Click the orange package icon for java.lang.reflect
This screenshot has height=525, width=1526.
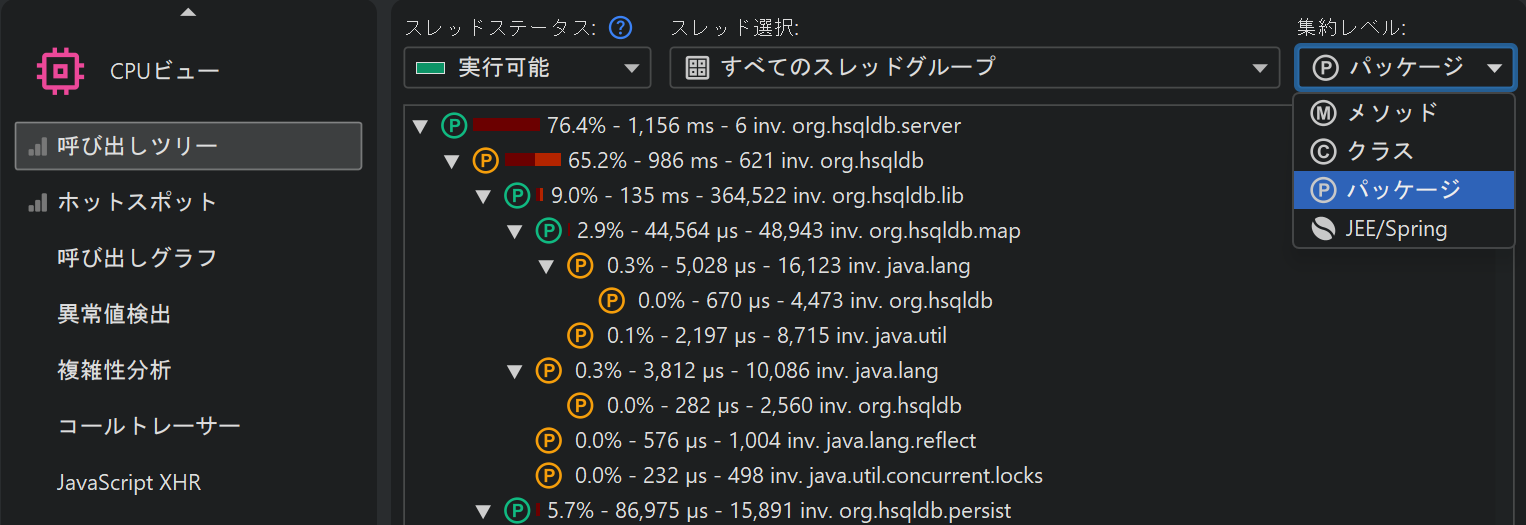pos(548,441)
